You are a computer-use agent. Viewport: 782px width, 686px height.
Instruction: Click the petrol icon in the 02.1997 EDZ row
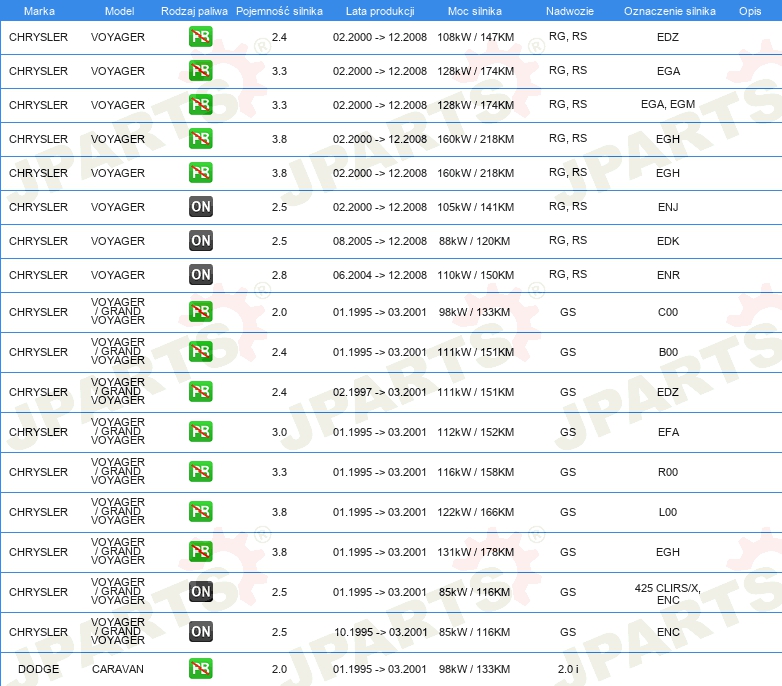(x=200, y=392)
